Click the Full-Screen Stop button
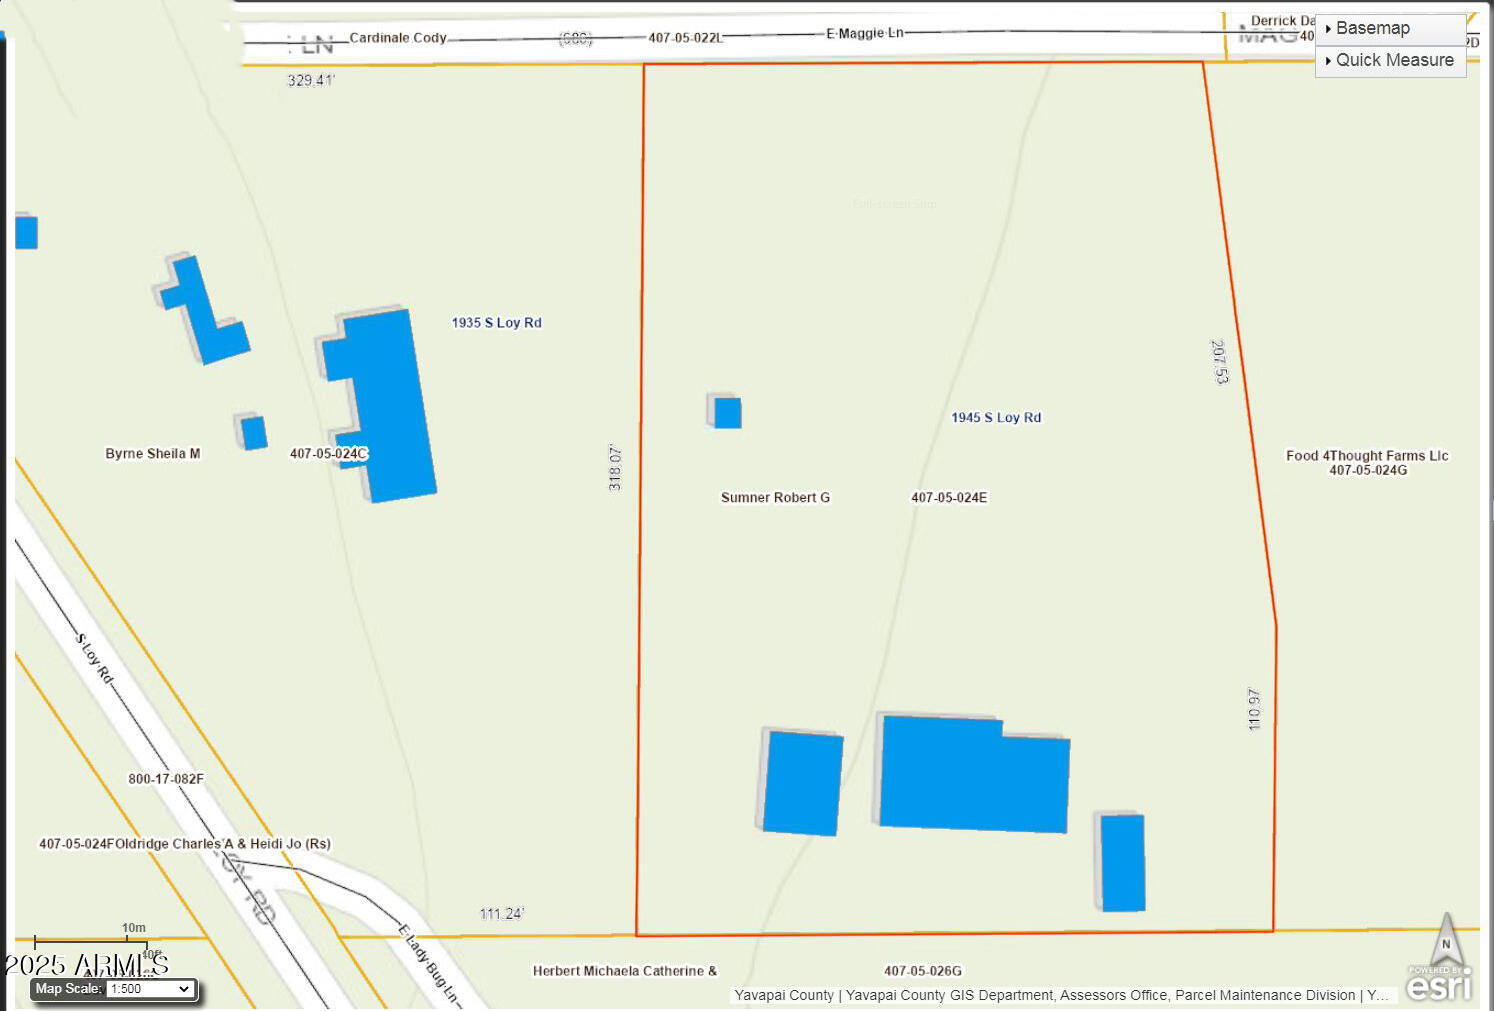 894,203
